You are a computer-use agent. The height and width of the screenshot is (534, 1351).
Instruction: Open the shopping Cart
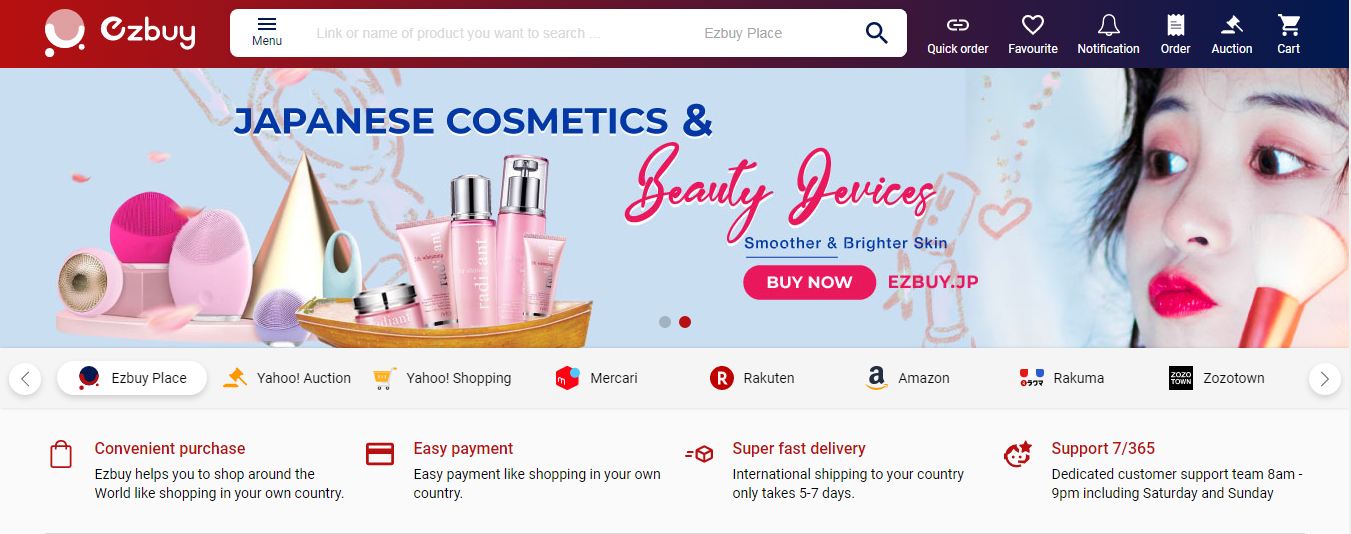(1289, 24)
